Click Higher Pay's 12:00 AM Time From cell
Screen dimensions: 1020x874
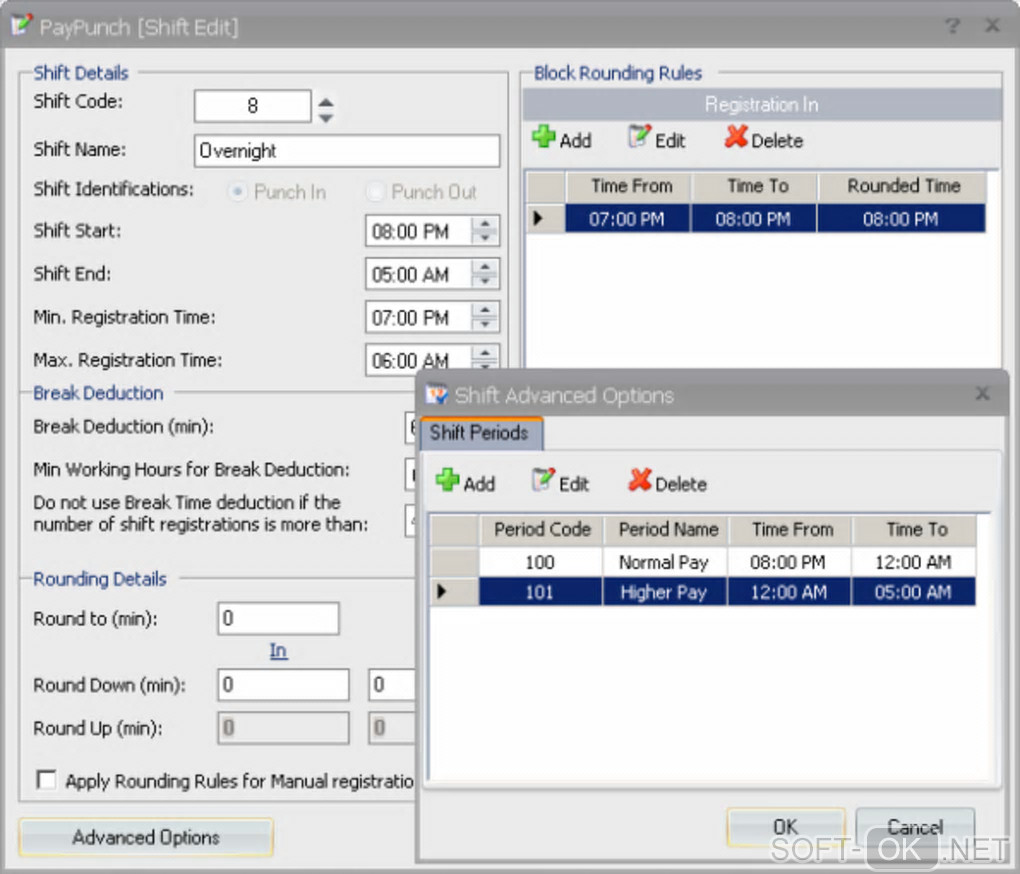coord(789,592)
